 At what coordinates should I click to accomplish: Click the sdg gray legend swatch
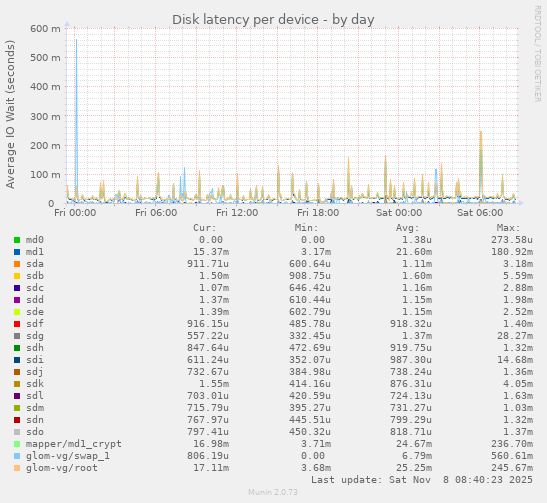(x=17, y=336)
